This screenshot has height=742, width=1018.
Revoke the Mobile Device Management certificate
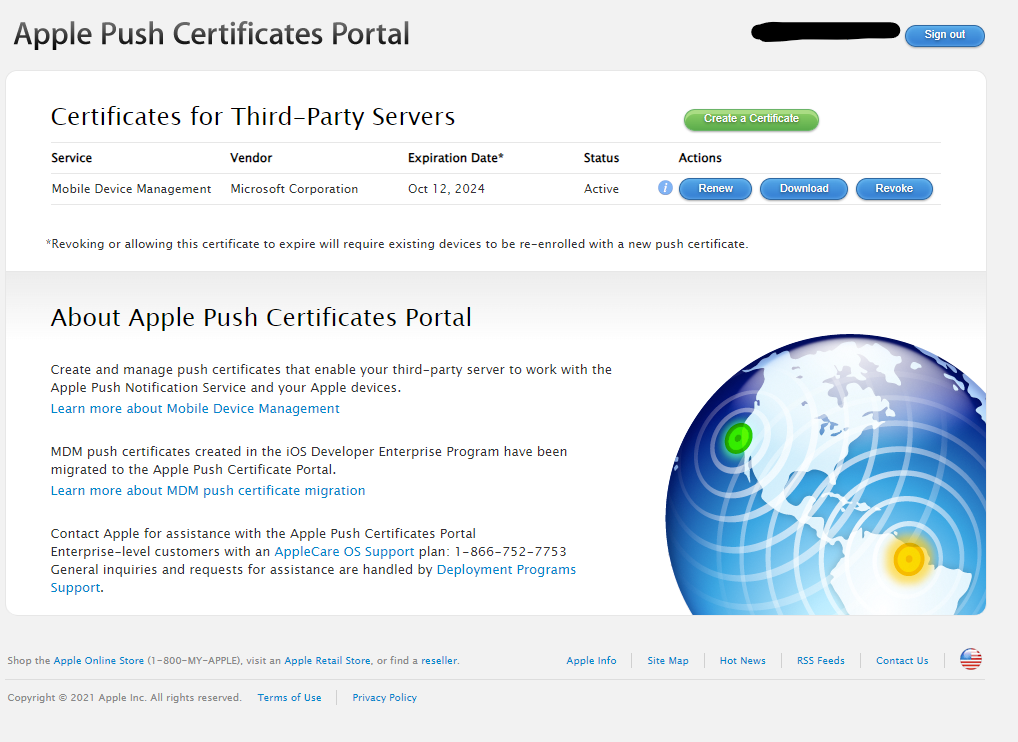(894, 189)
